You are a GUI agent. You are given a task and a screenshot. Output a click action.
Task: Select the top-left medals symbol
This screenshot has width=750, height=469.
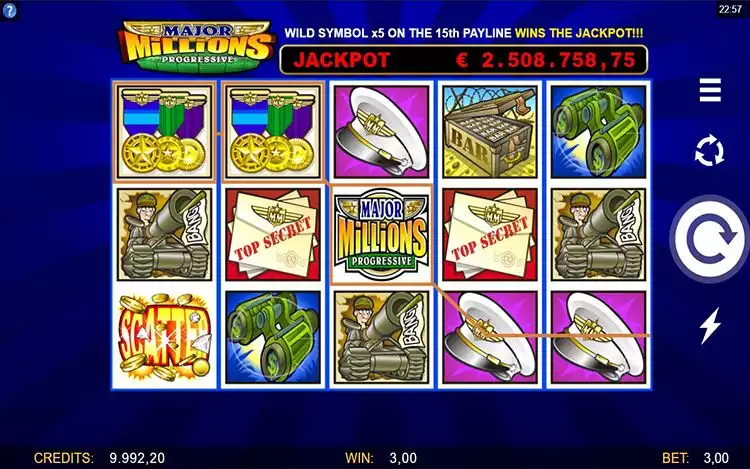click(x=164, y=132)
